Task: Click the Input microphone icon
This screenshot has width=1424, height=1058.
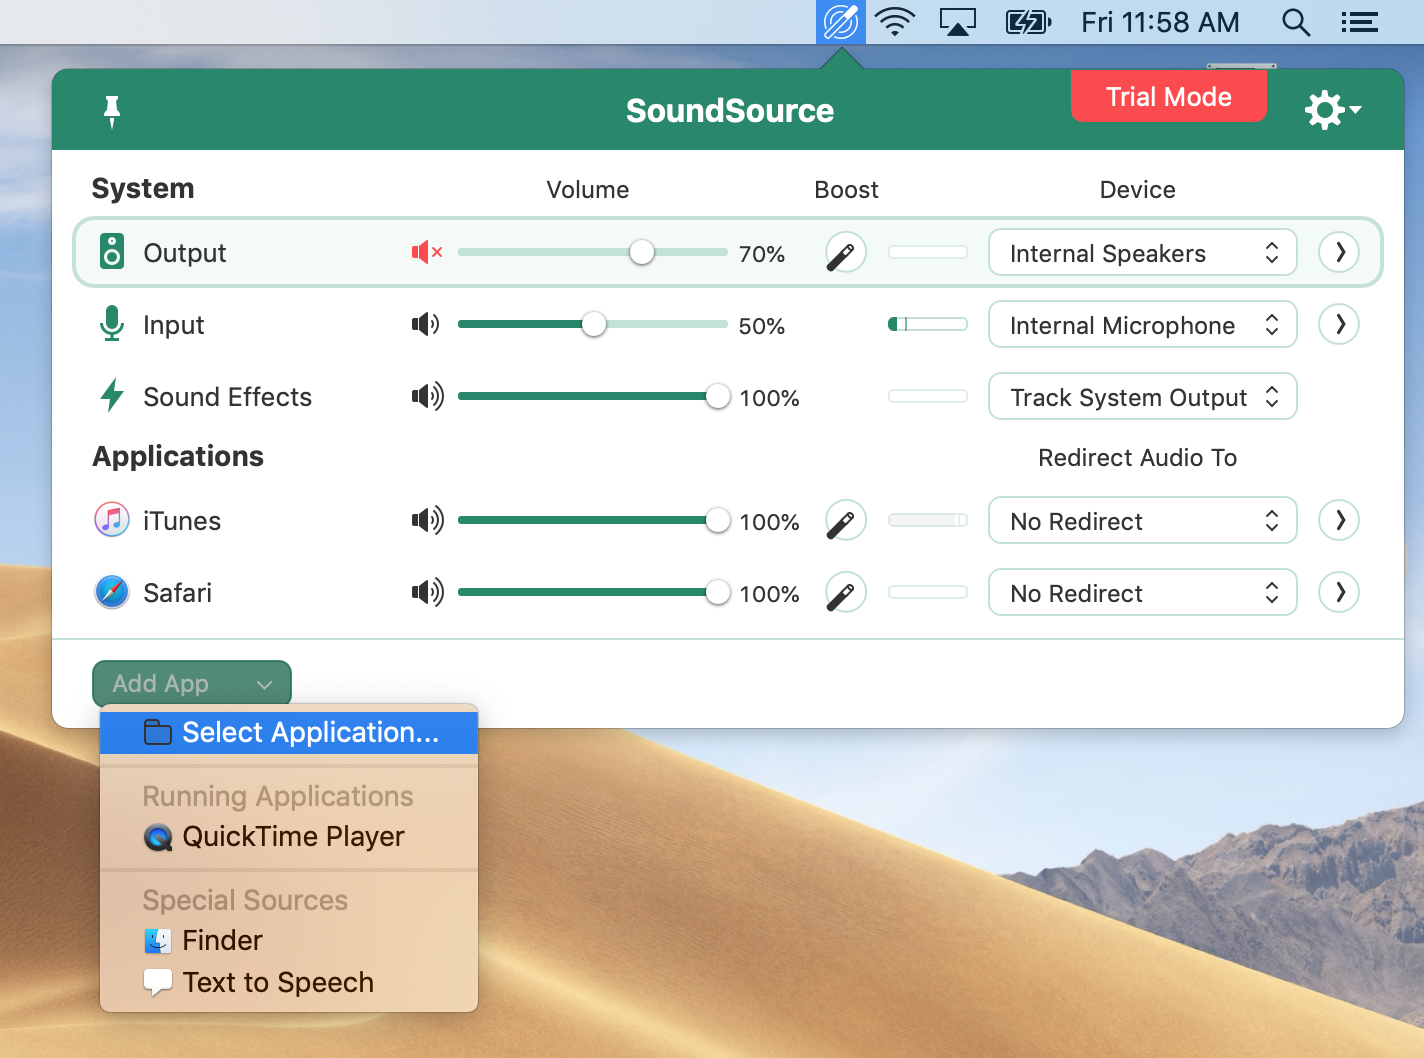Action: [112, 324]
